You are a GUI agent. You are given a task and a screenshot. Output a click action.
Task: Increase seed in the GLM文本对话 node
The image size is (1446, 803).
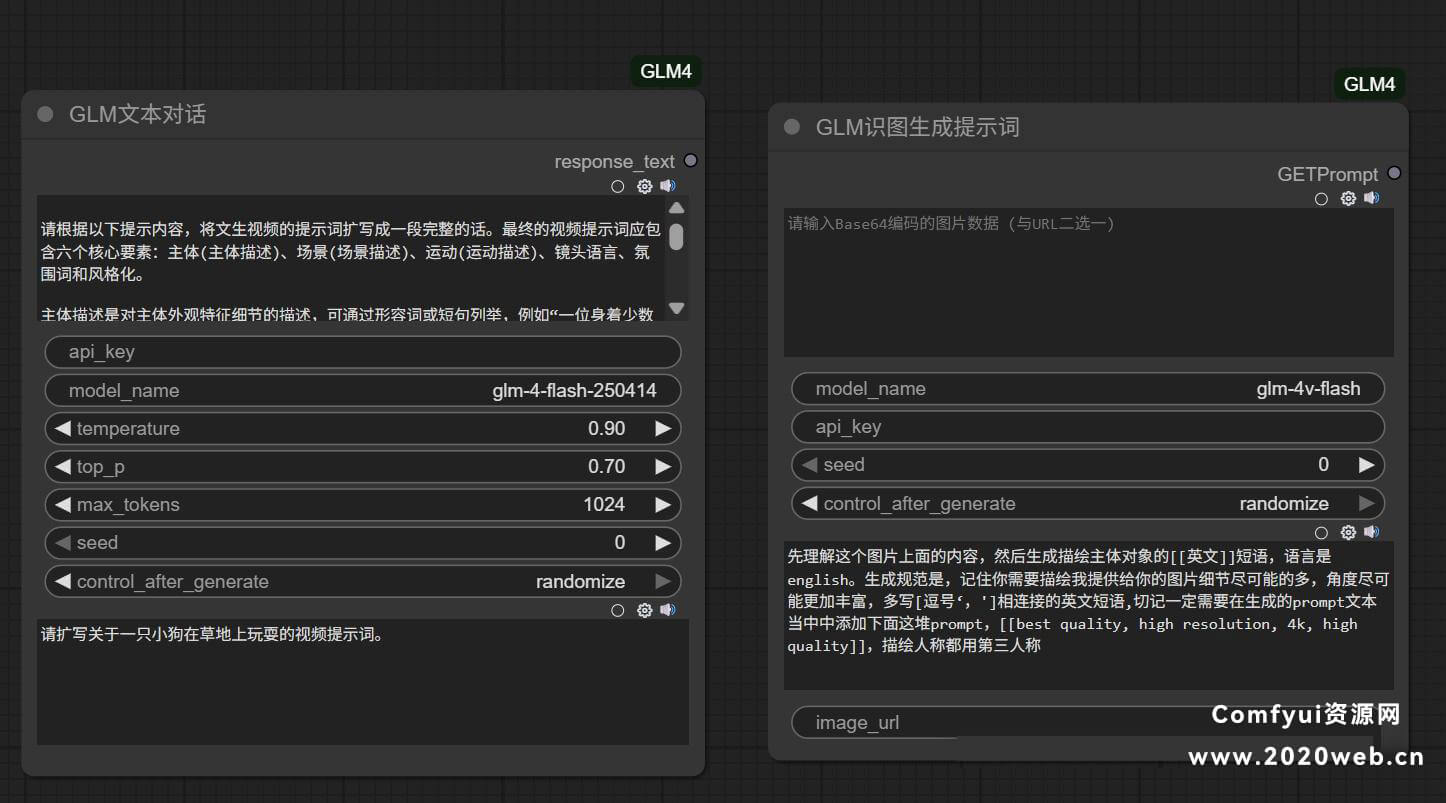[x=663, y=543]
